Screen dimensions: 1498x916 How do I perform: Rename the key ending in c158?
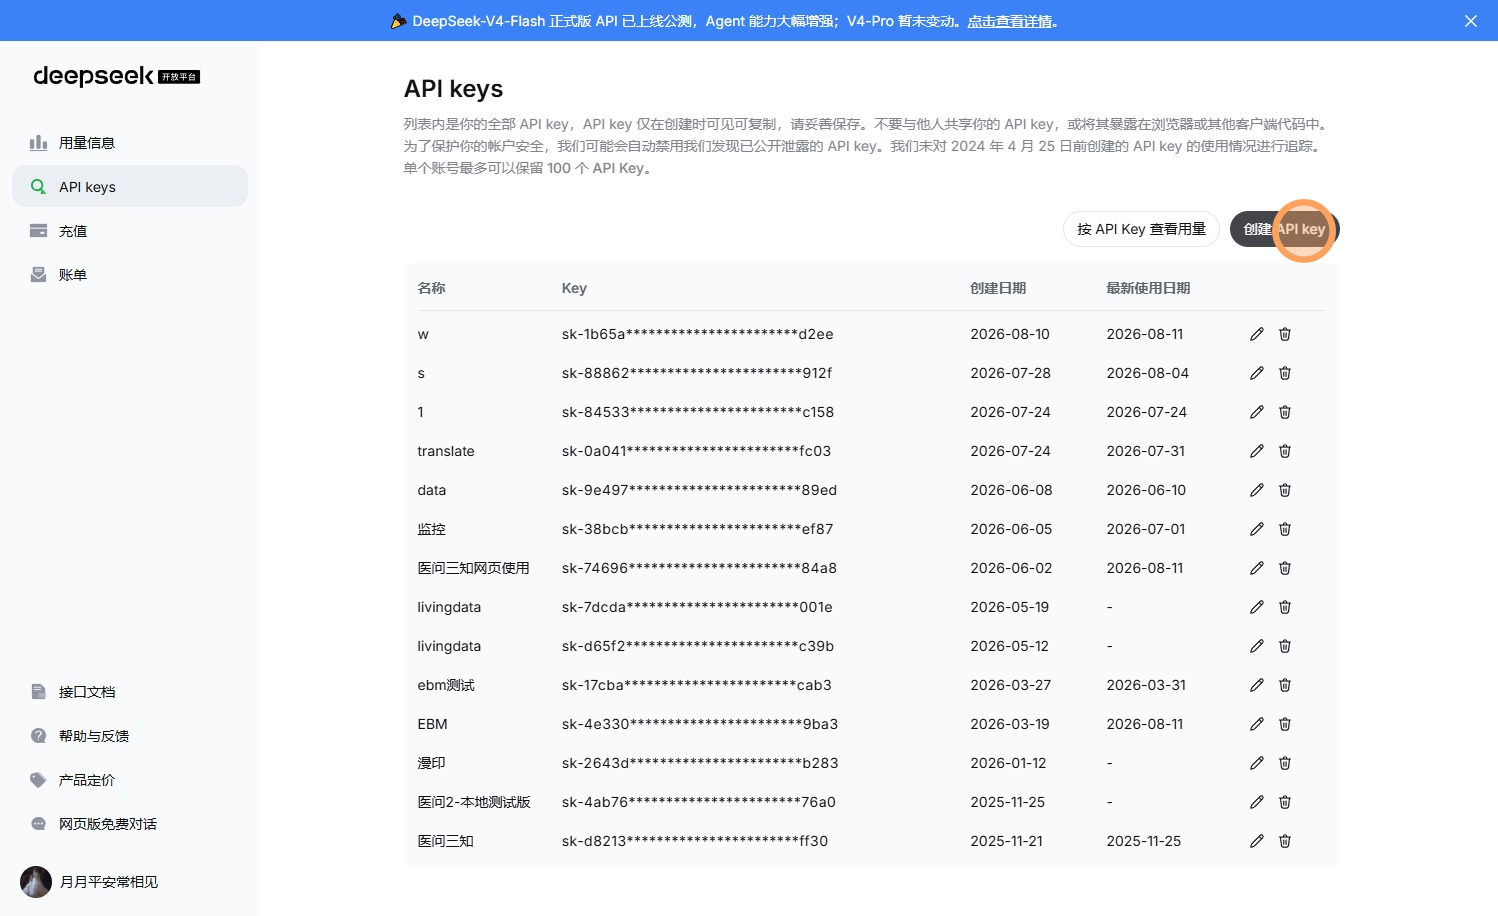tap(1257, 412)
